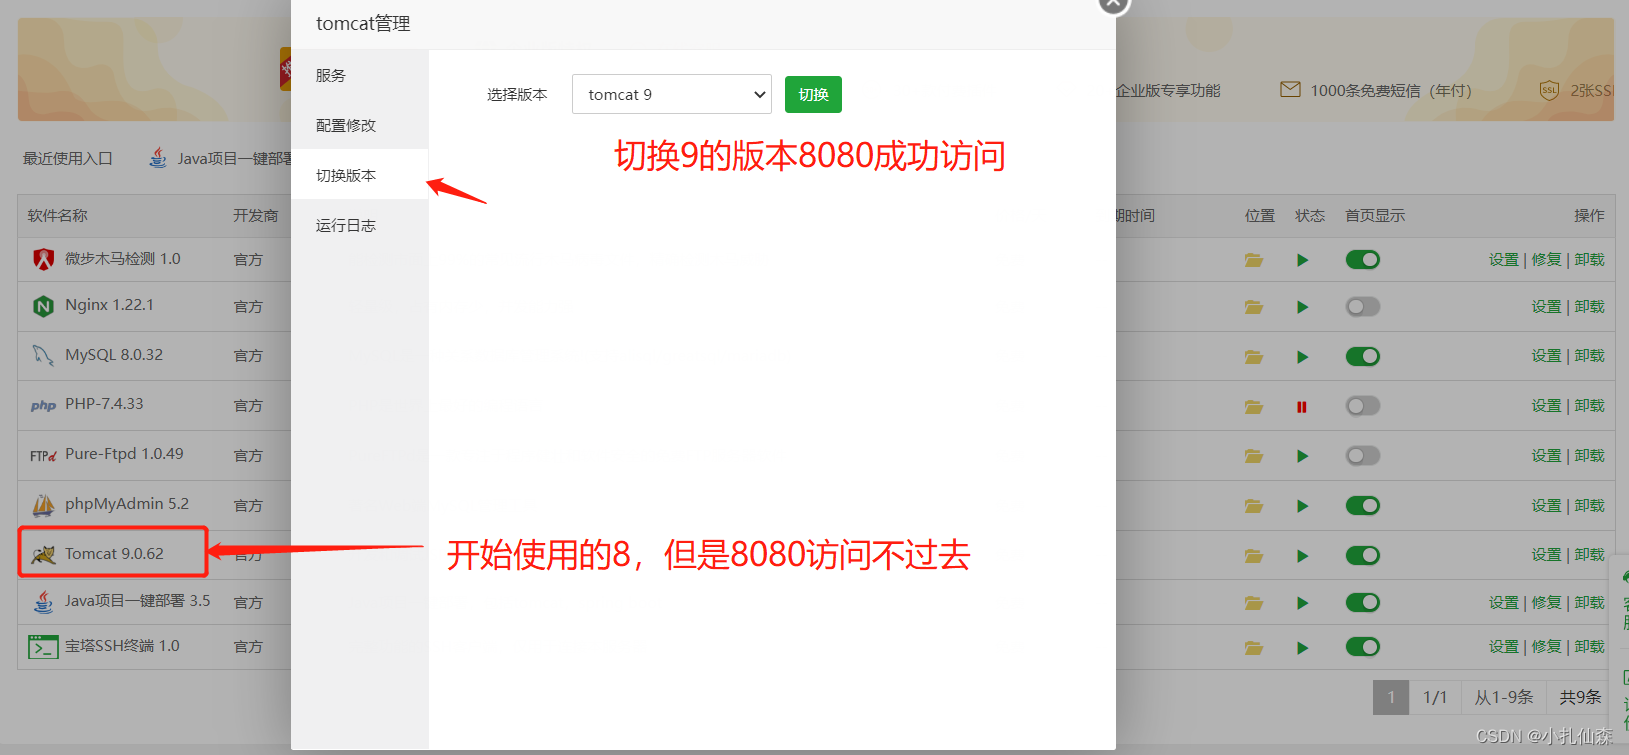Click Java项目一键部署 recent entry link
This screenshot has width=1629, height=755.
click(x=234, y=158)
